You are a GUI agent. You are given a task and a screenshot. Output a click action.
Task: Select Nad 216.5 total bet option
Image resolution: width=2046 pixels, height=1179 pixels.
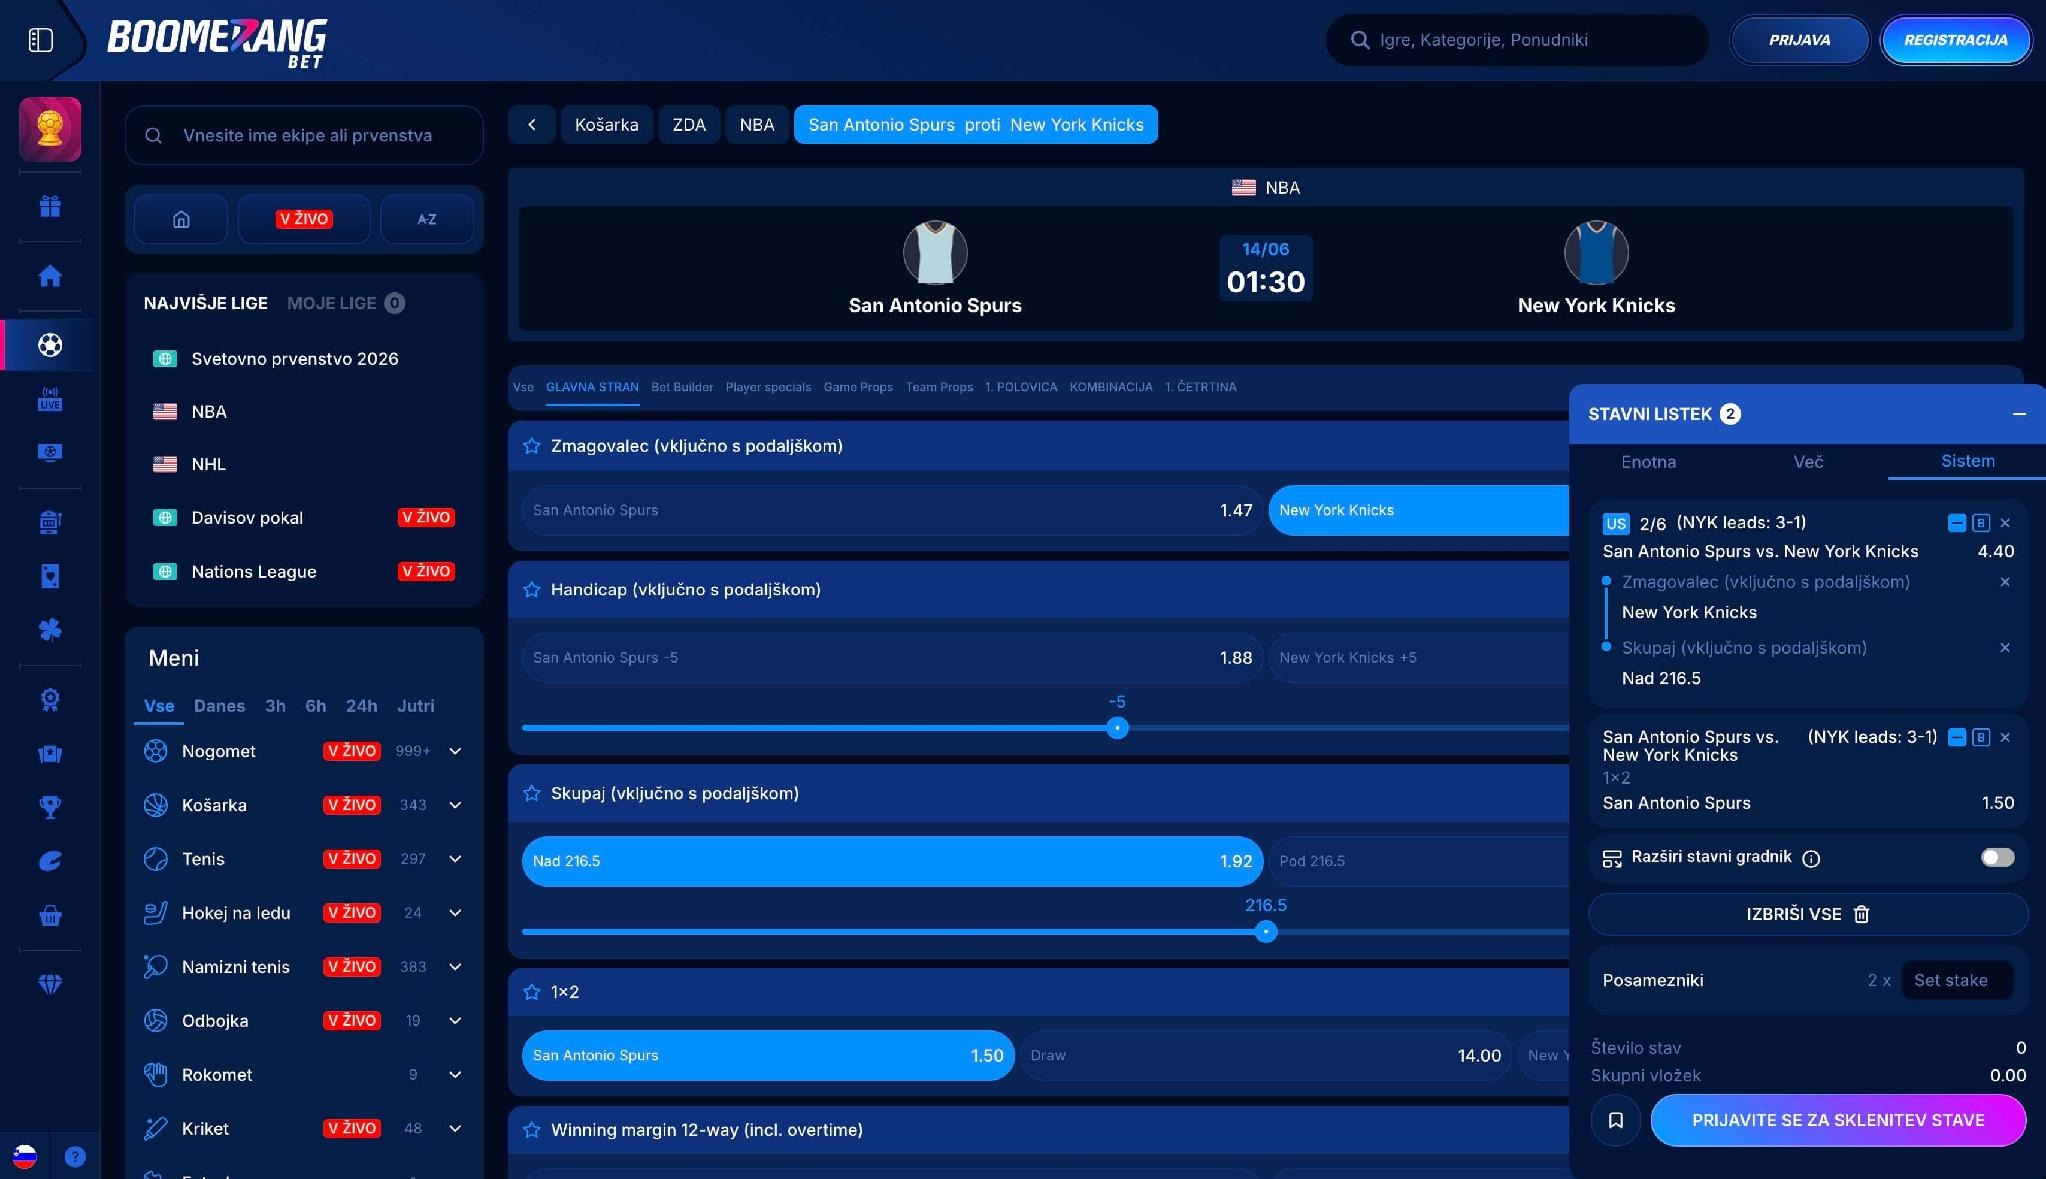pos(892,861)
